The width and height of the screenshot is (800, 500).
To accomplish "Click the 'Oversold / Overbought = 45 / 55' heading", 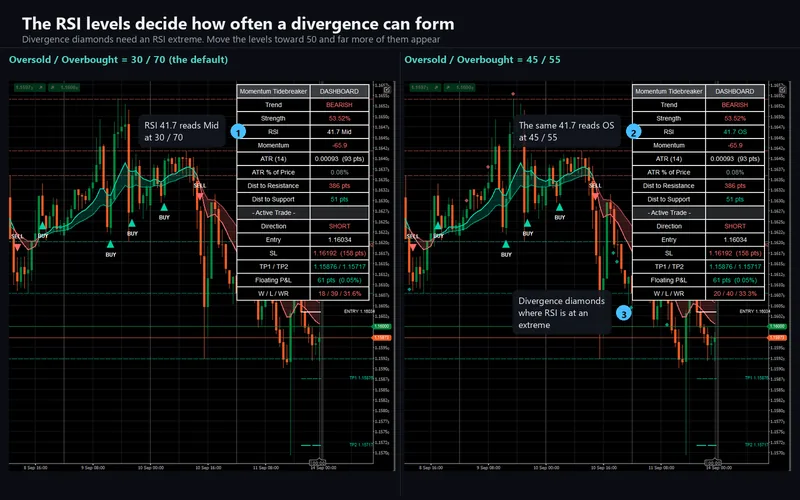I will point(482,60).
